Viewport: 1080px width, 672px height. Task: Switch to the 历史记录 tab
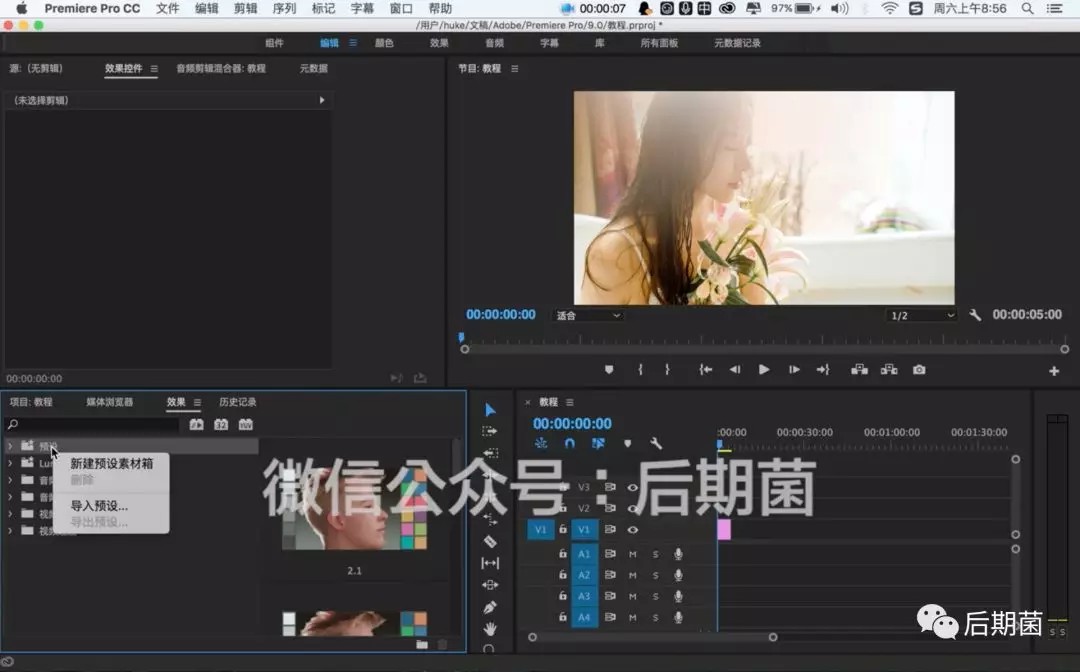coord(238,402)
